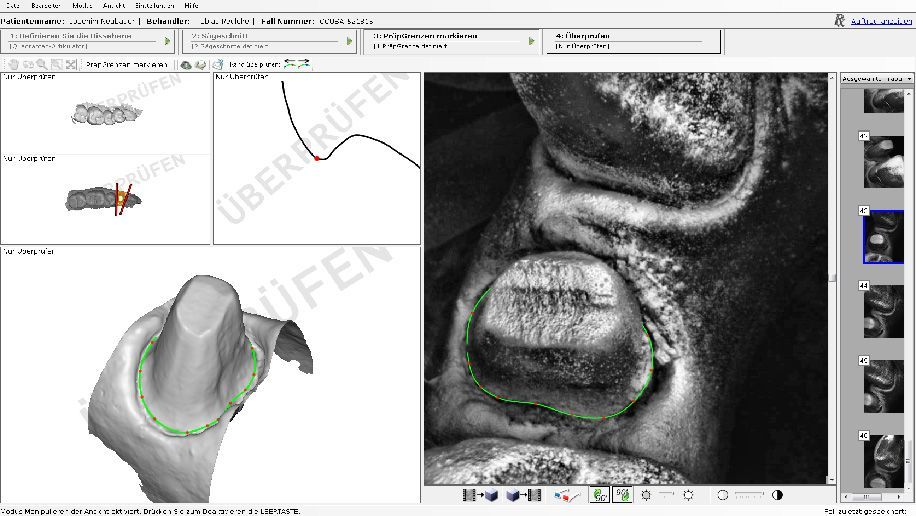This screenshot has height=516, width=916.
Task: Adjust the contrast slider
Action: pyautogui.click(x=750, y=495)
